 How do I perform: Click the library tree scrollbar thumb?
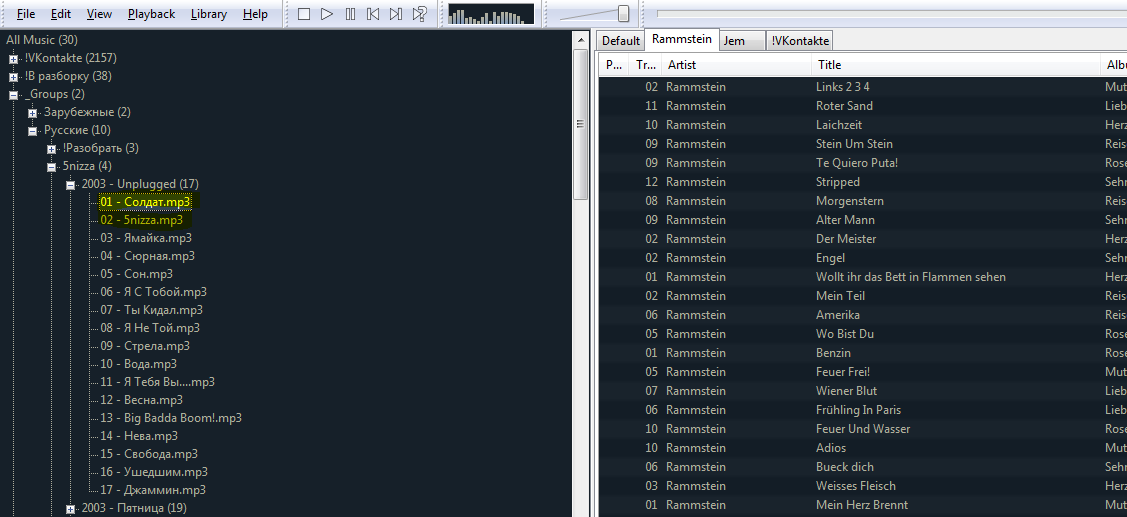point(580,124)
